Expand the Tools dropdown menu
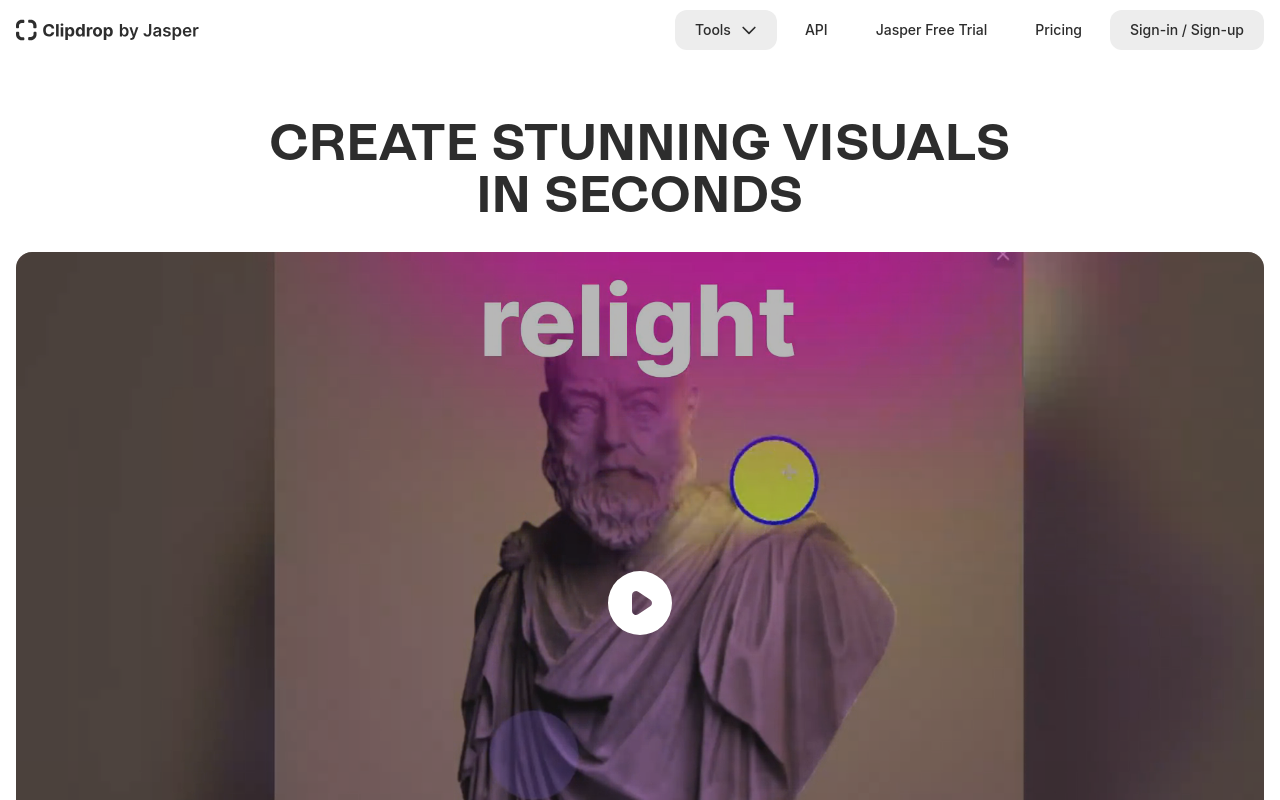Image resolution: width=1280 pixels, height=800 pixels. [x=726, y=30]
